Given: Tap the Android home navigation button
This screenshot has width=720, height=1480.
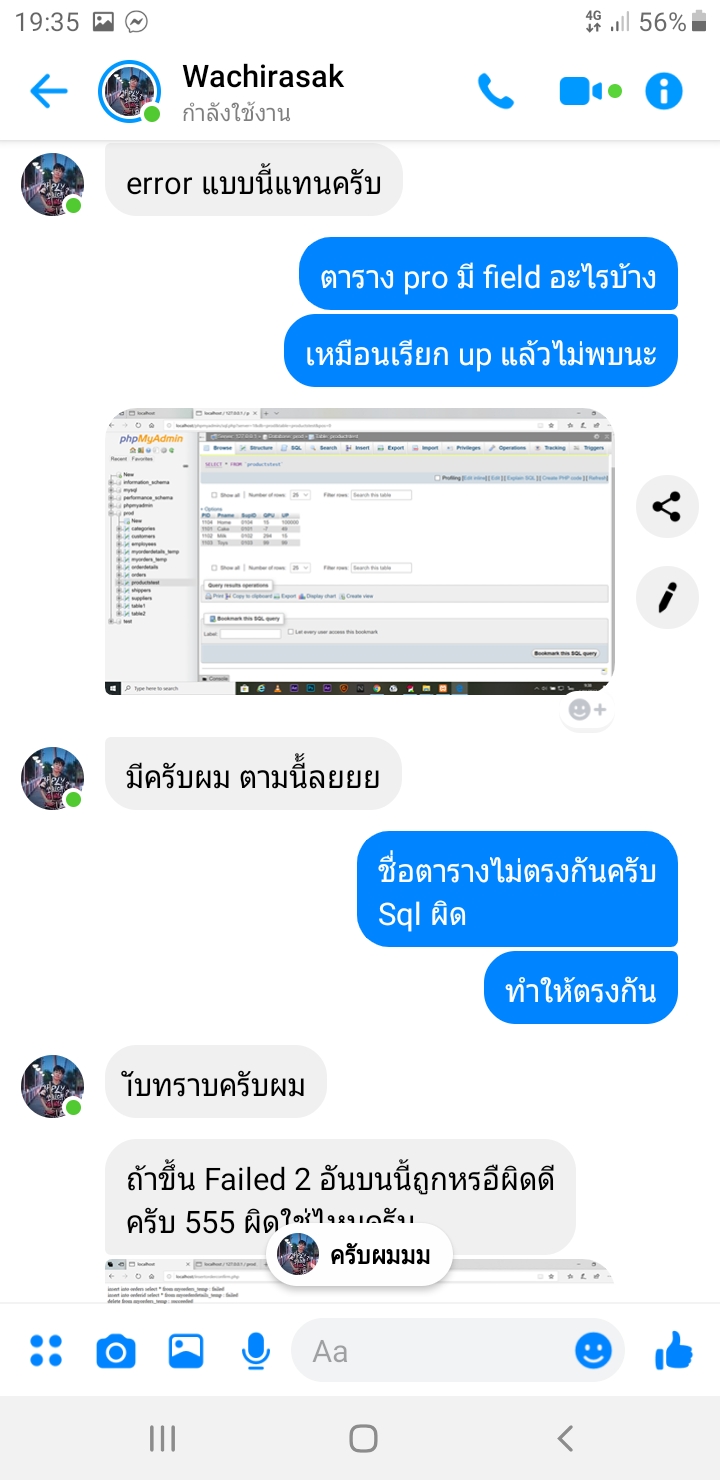Looking at the screenshot, I should [363, 1438].
